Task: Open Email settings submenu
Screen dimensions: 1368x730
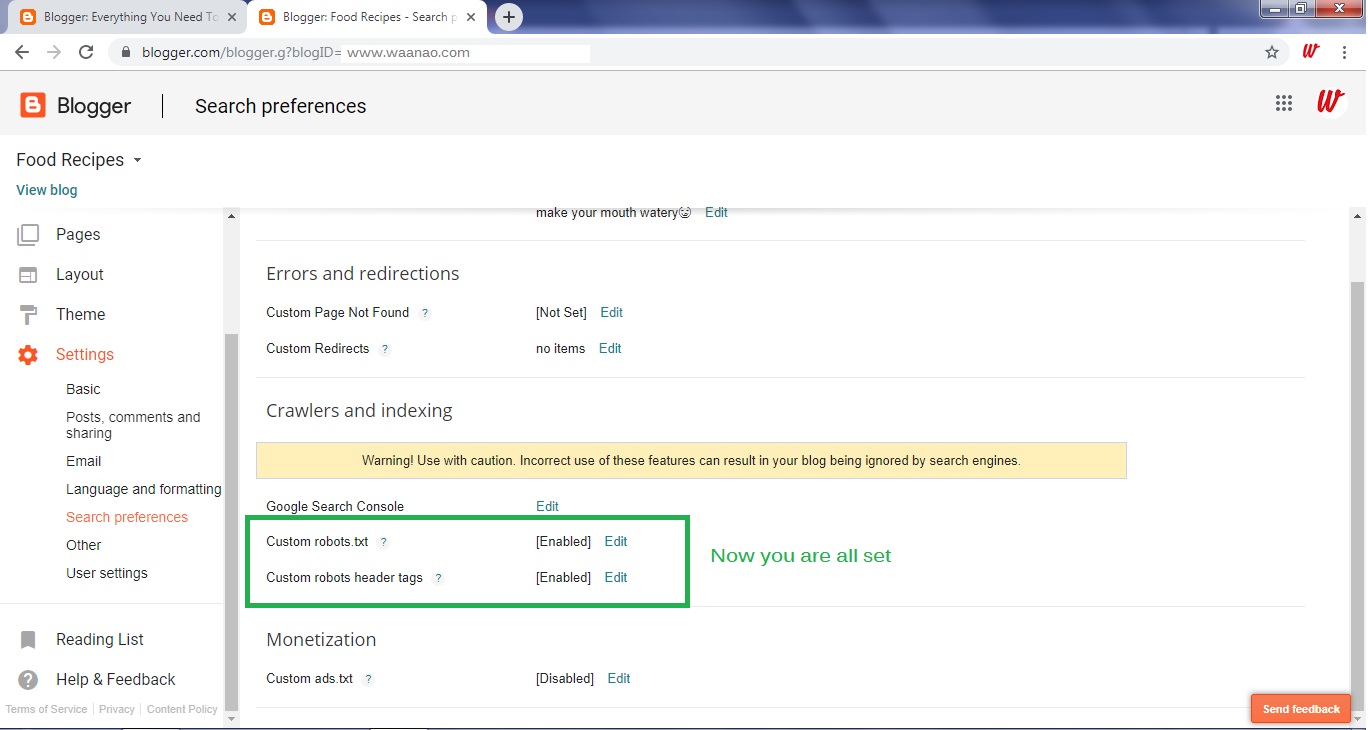Action: pyautogui.click(x=83, y=461)
